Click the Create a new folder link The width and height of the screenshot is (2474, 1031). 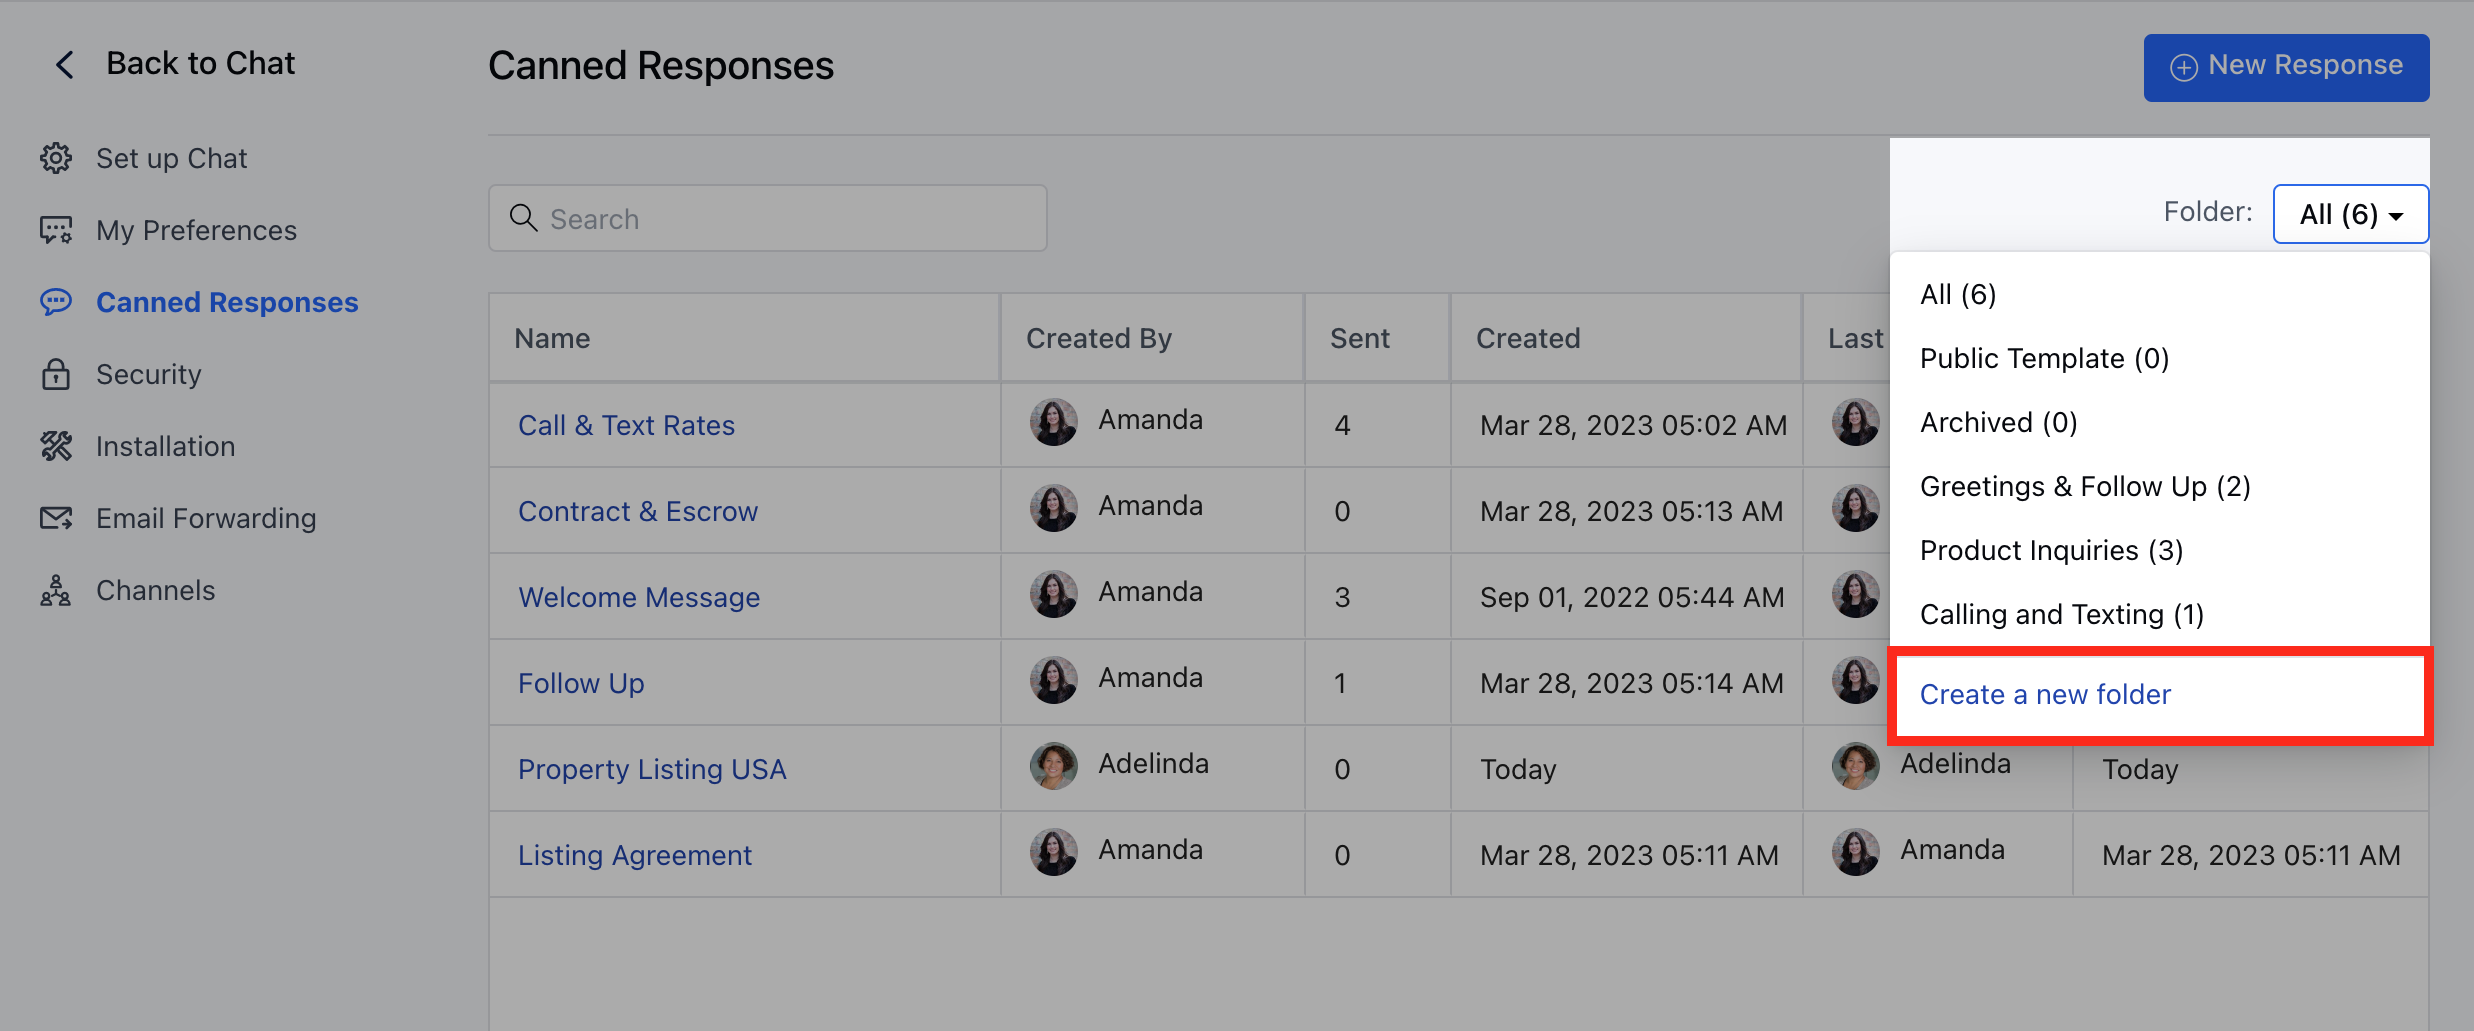tap(2045, 694)
